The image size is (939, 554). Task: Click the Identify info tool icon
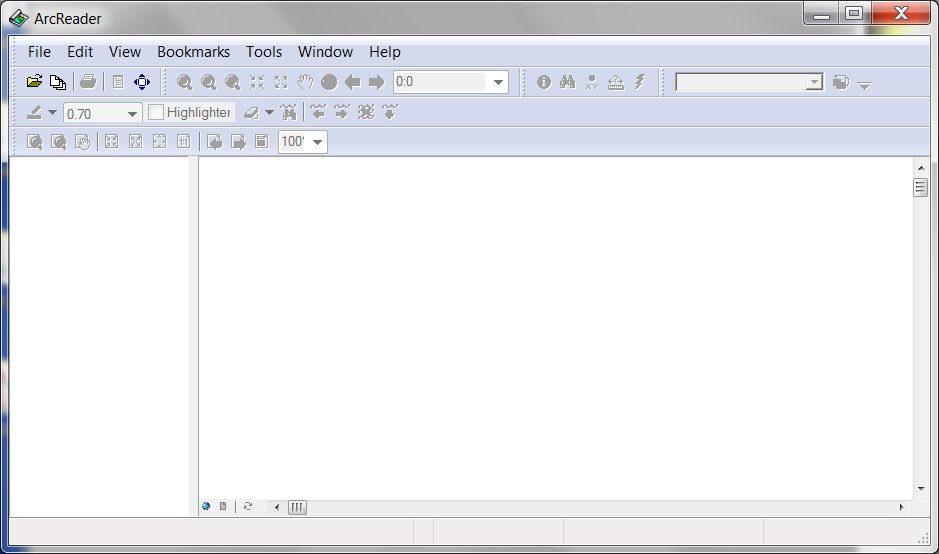pos(544,82)
